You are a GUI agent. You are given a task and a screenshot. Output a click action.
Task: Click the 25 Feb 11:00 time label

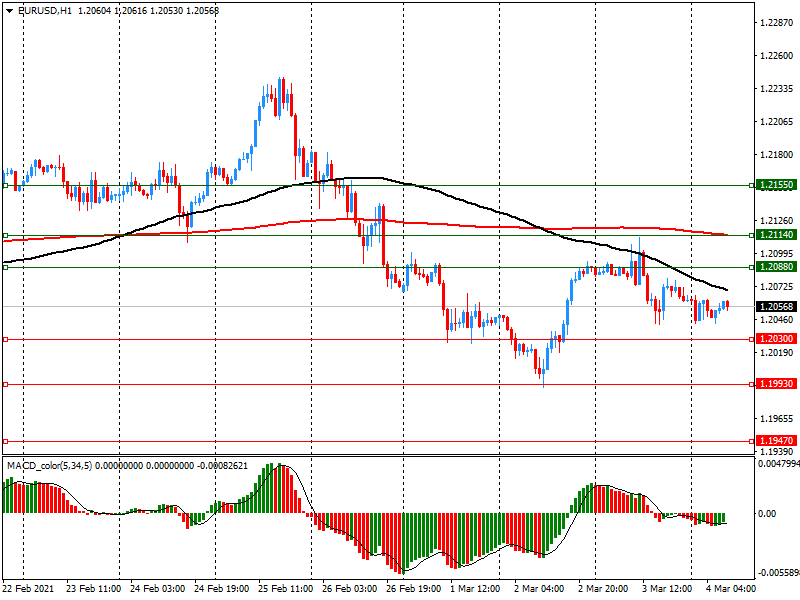pyautogui.click(x=287, y=590)
